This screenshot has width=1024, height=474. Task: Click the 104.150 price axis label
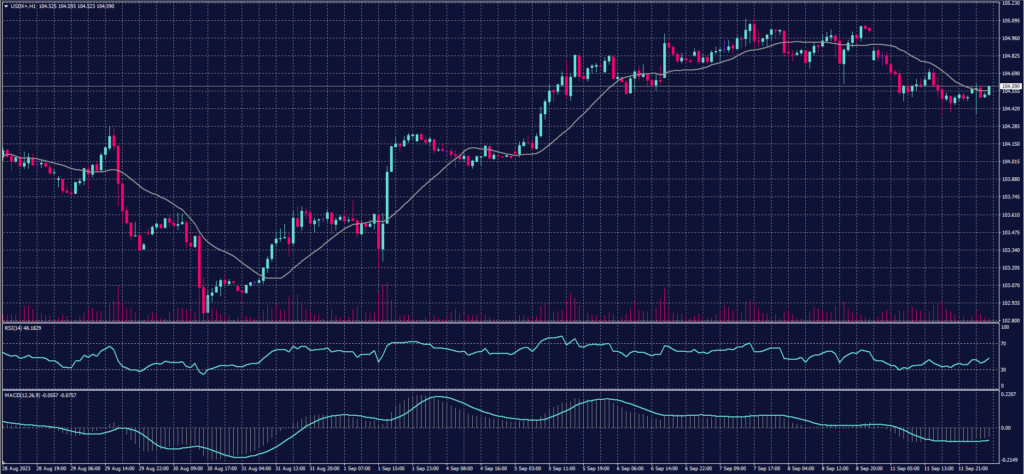pos(1010,144)
